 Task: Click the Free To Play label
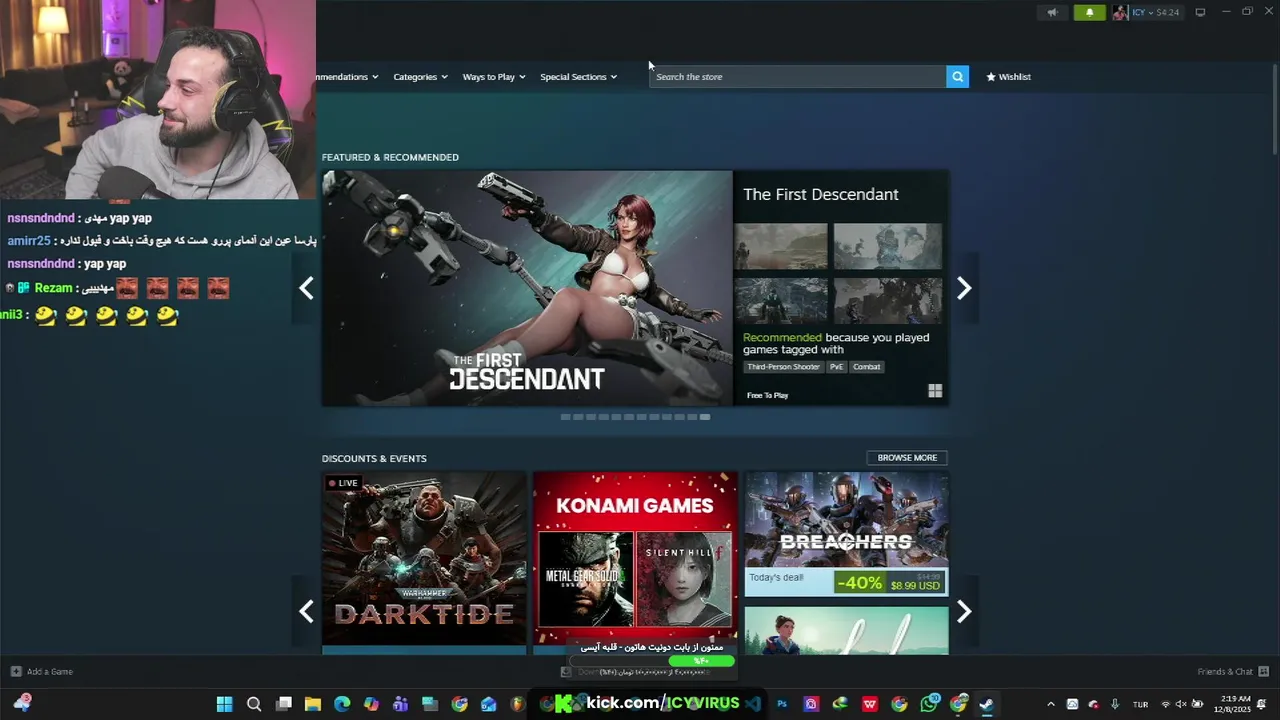click(767, 395)
